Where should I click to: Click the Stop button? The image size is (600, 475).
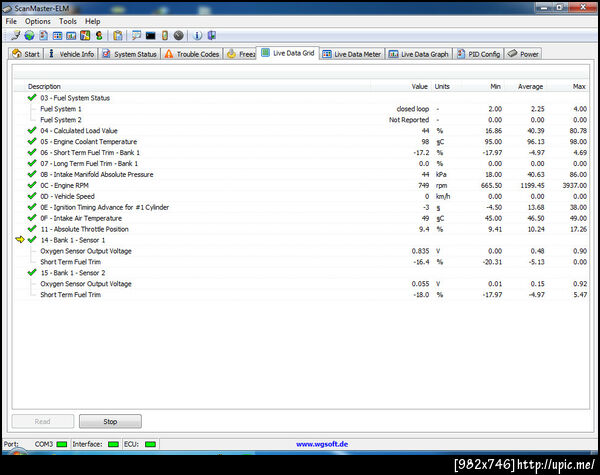(110, 421)
